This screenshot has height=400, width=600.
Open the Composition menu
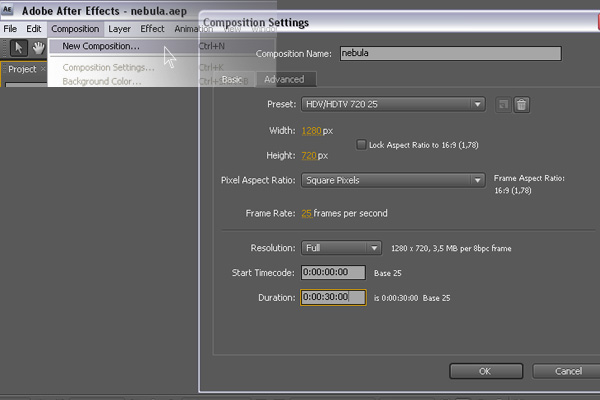pos(75,29)
